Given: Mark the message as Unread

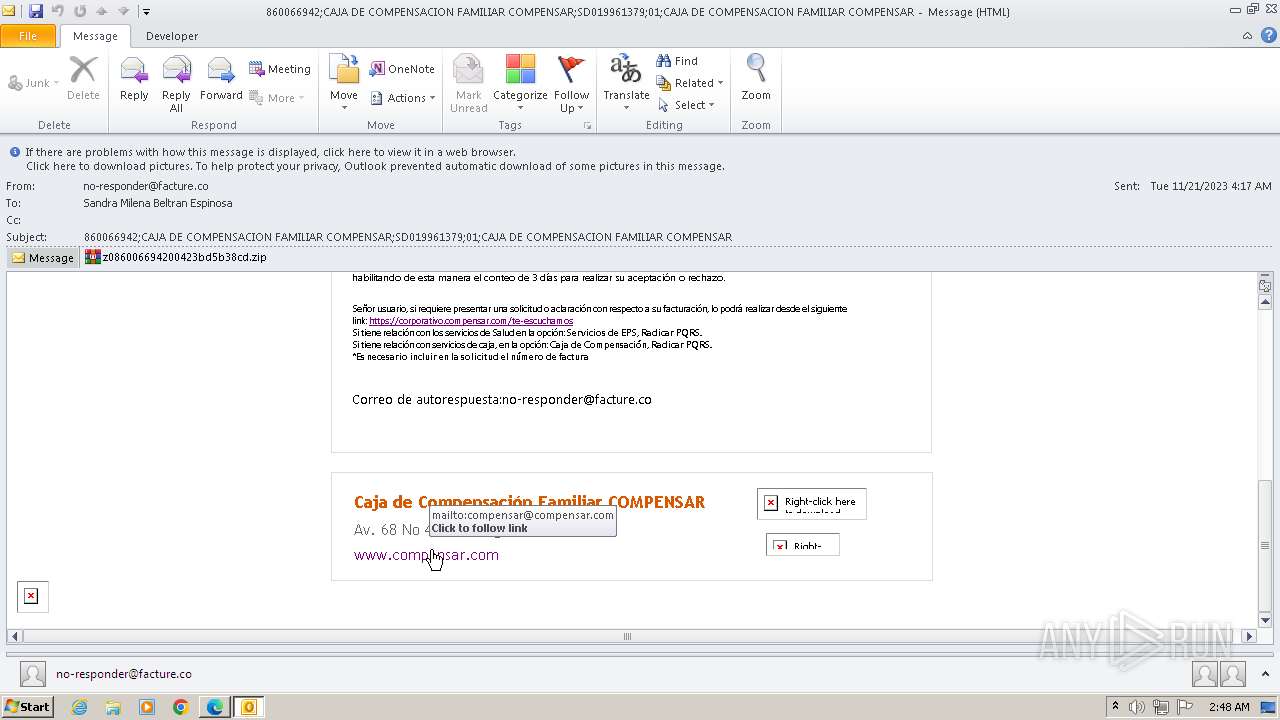Looking at the screenshot, I should coord(468,84).
